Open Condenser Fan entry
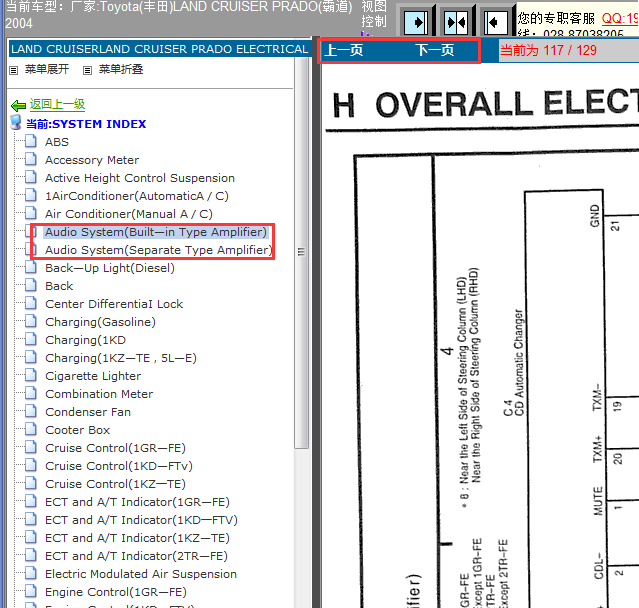 coord(88,412)
